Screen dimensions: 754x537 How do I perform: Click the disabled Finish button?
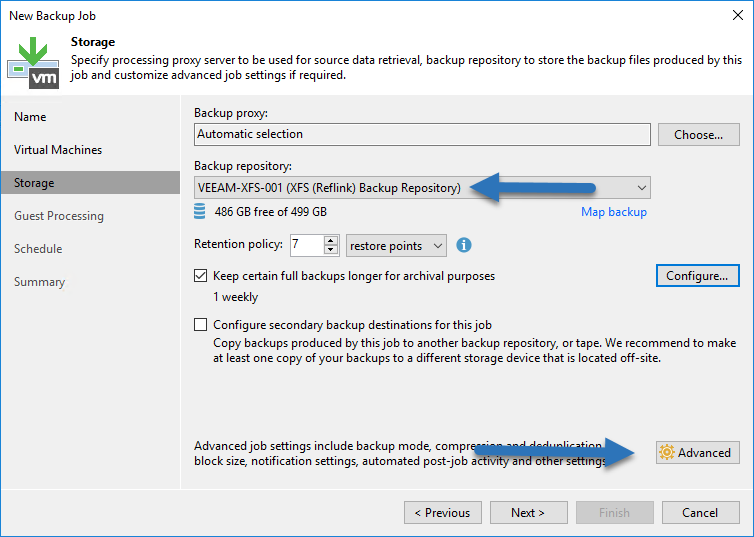[615, 512]
